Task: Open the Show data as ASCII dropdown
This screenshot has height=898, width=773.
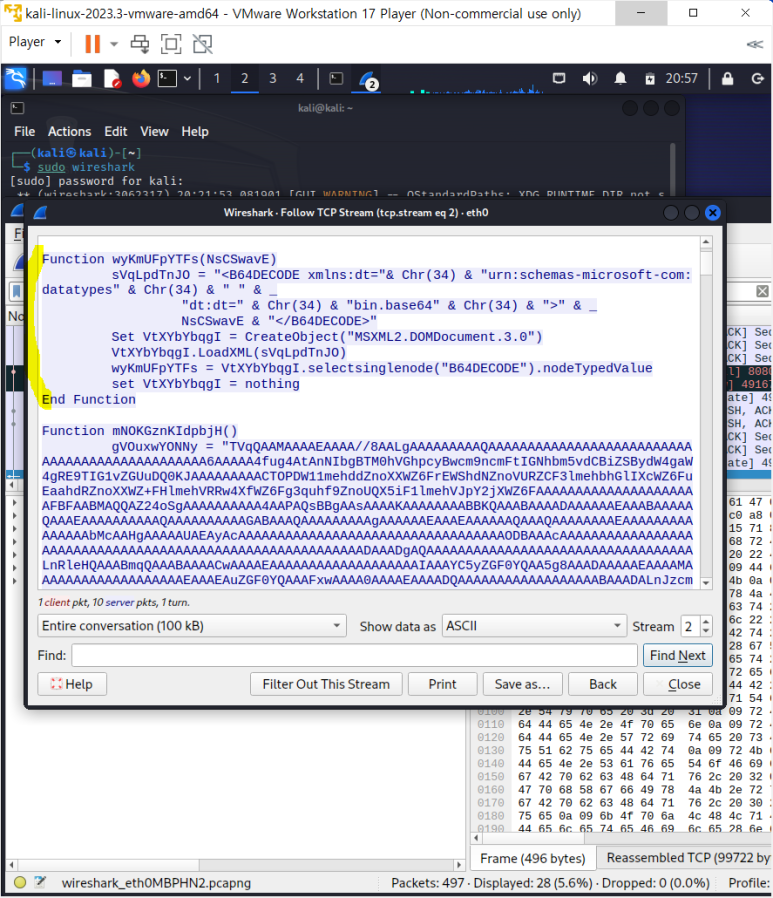Action: pyautogui.click(x=534, y=626)
